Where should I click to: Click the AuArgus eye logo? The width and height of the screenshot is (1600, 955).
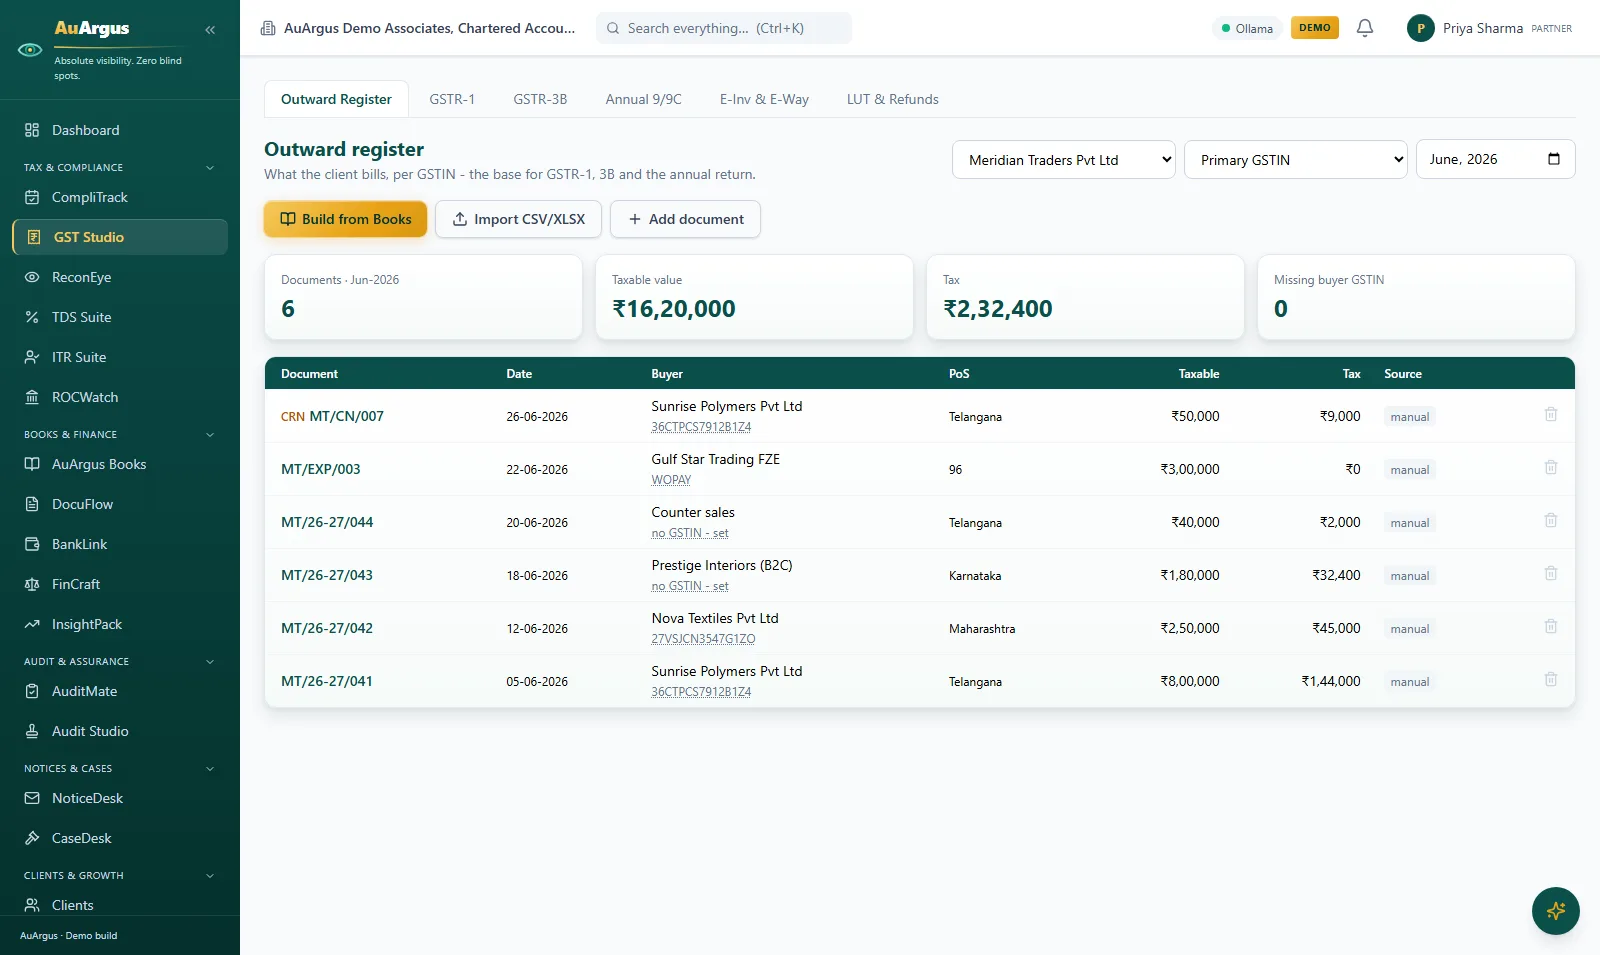[30, 49]
